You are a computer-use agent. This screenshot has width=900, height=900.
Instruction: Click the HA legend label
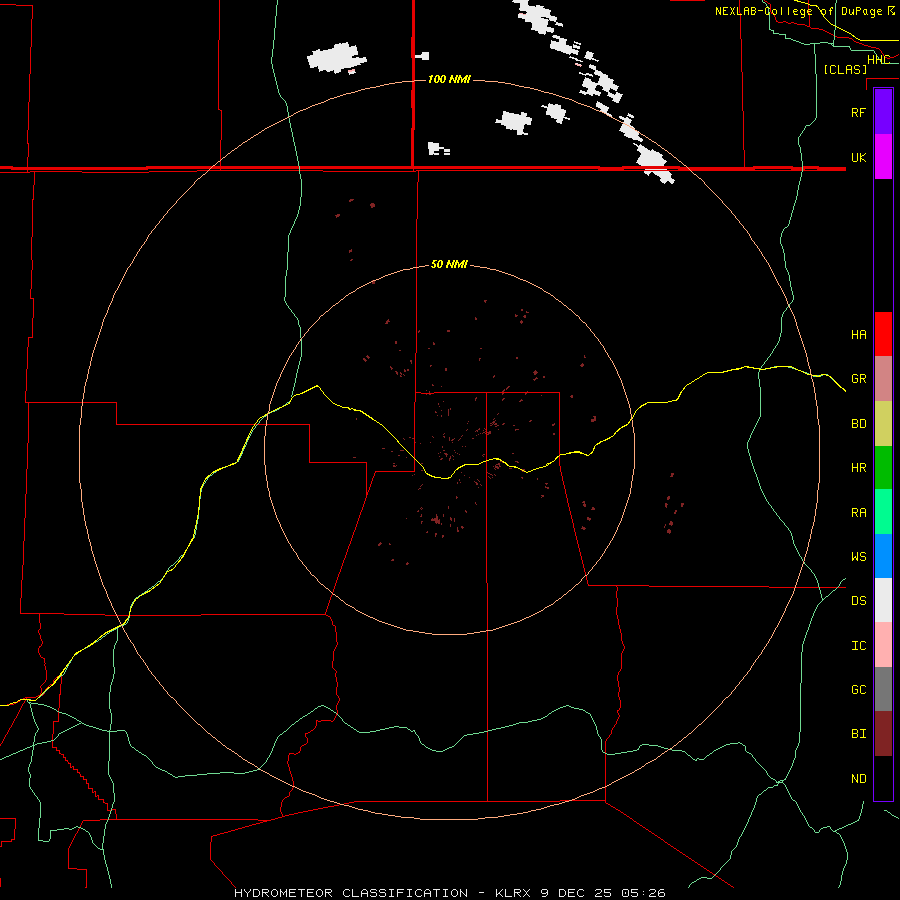tap(858, 335)
